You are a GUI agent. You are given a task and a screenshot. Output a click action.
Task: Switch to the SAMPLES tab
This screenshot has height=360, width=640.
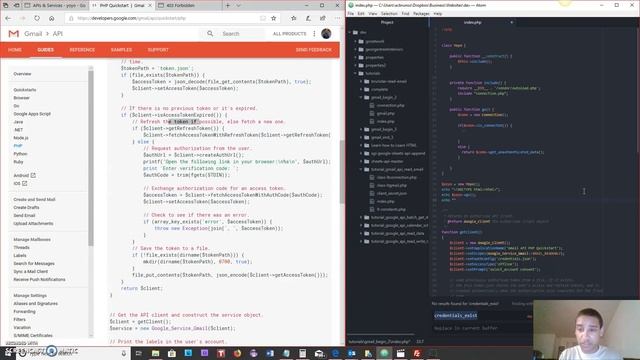[121, 50]
